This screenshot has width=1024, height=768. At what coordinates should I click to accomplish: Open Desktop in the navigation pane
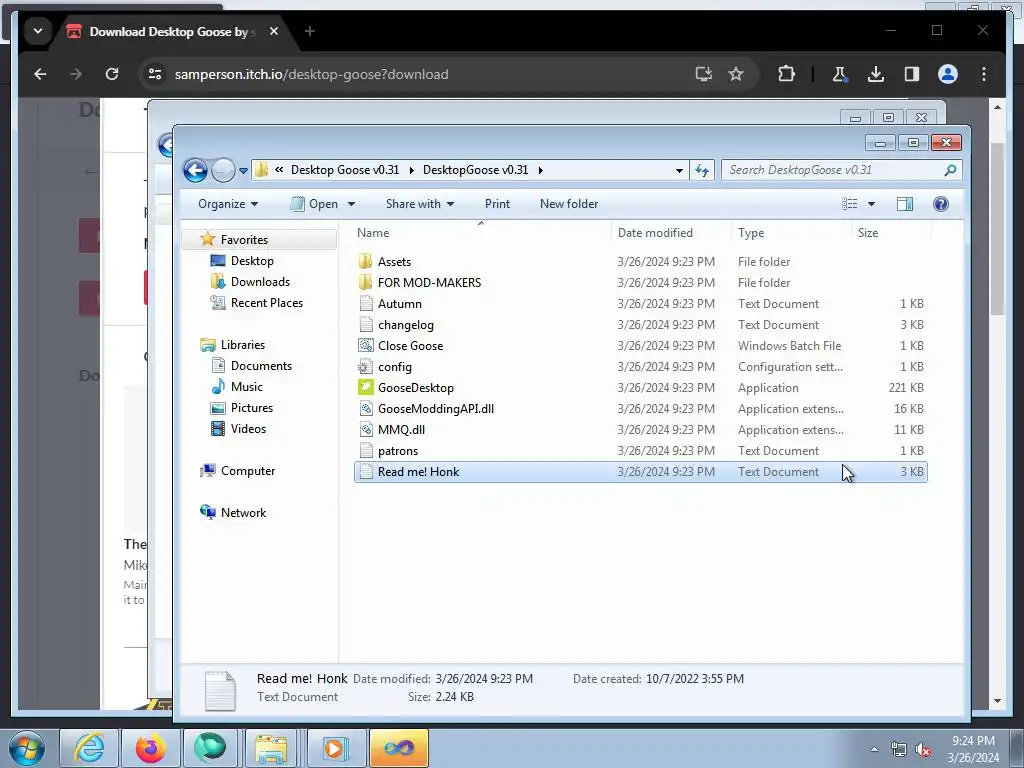pyautogui.click(x=251, y=261)
